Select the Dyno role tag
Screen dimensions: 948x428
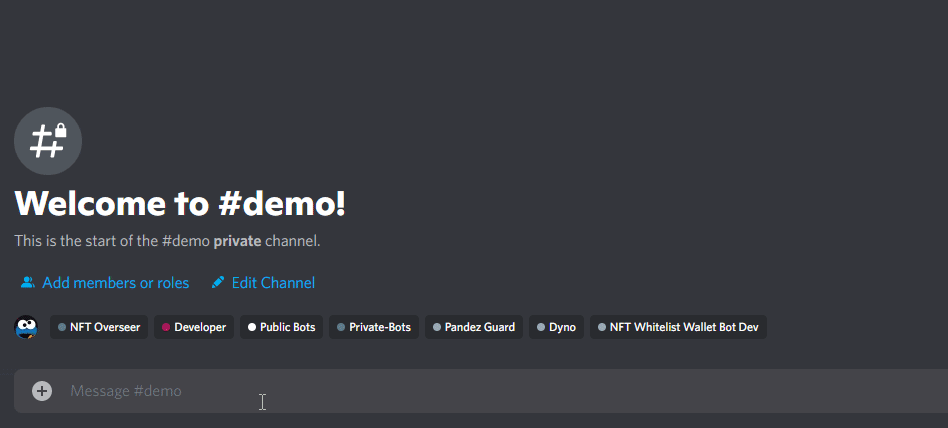point(557,327)
